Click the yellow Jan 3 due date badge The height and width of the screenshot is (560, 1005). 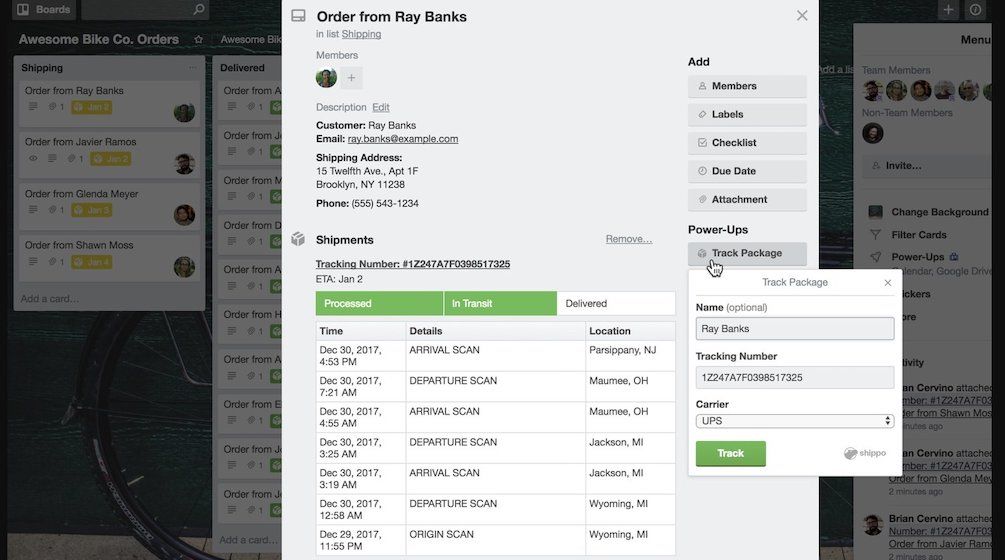91,210
